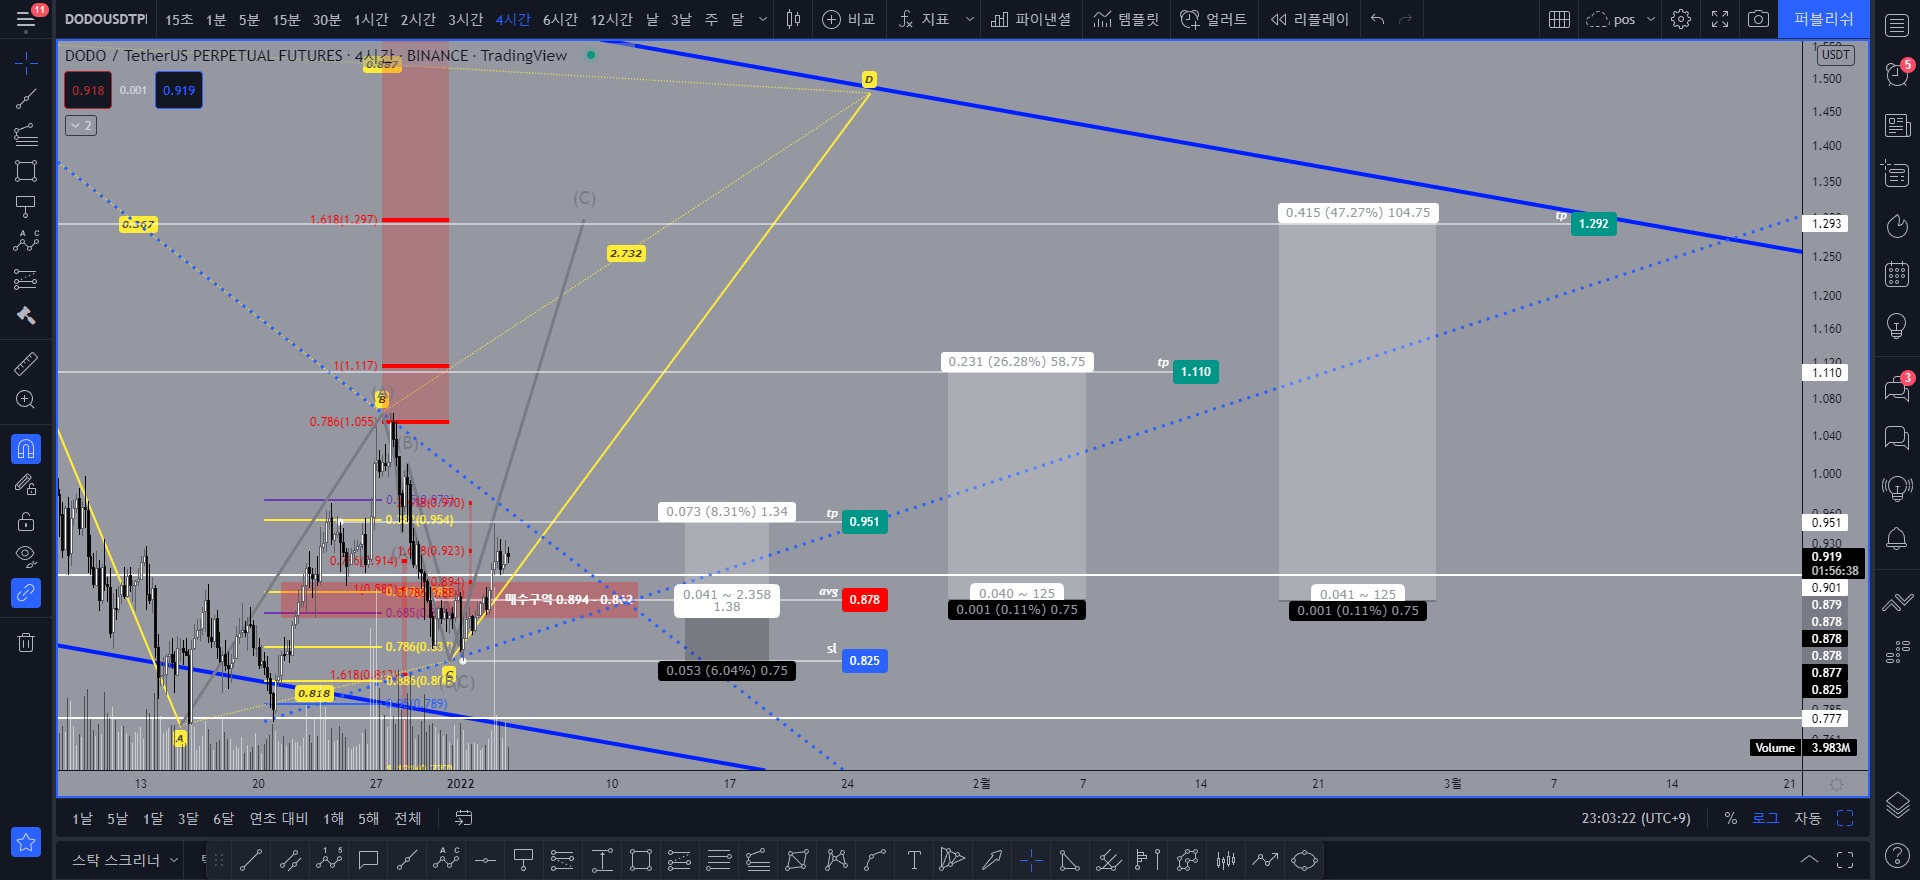Select the 4시간 timeframe
Screen dimensions: 1920x880
pyautogui.click(x=513, y=20)
